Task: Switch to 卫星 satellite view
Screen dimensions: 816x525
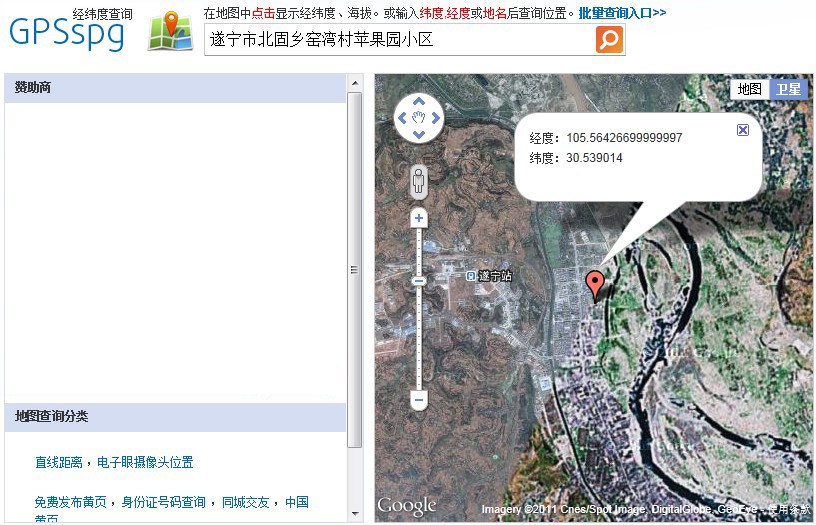Action: tap(788, 89)
